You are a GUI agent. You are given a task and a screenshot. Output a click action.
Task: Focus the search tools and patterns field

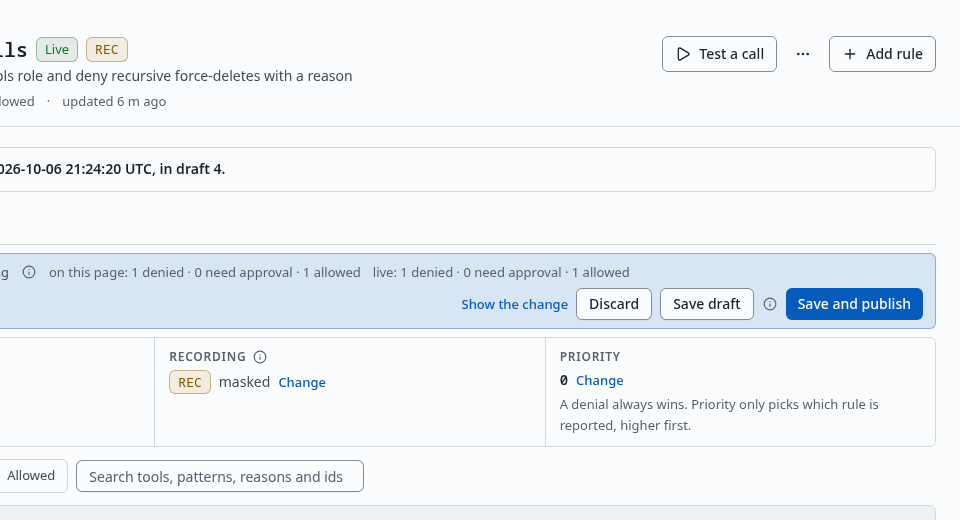click(220, 476)
